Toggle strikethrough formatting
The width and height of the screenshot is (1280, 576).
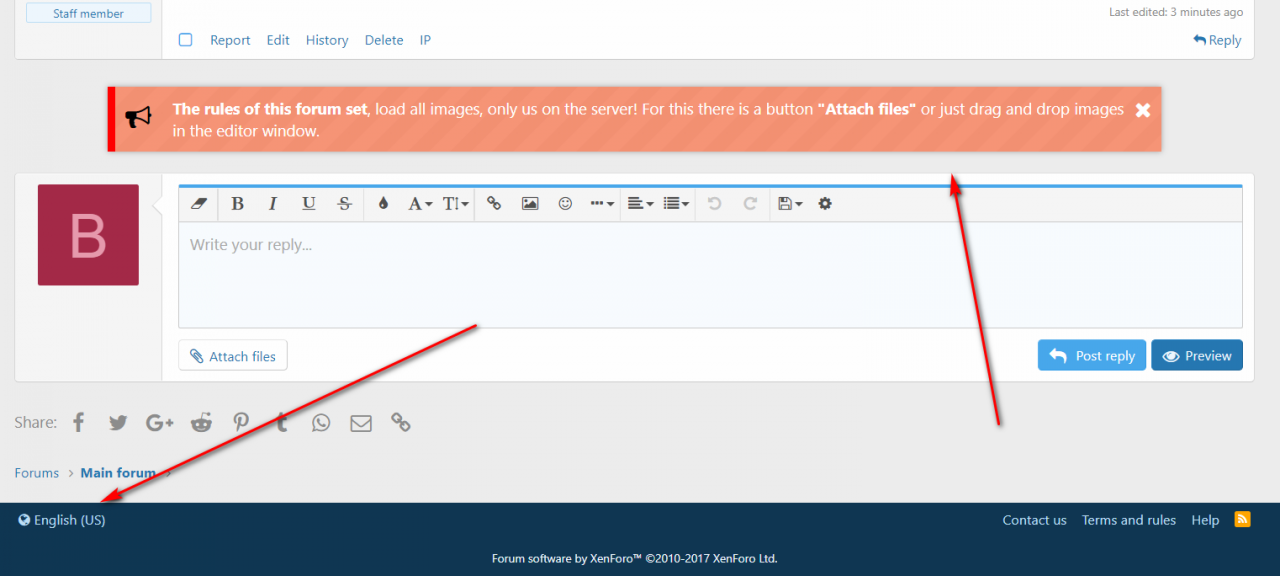point(345,204)
